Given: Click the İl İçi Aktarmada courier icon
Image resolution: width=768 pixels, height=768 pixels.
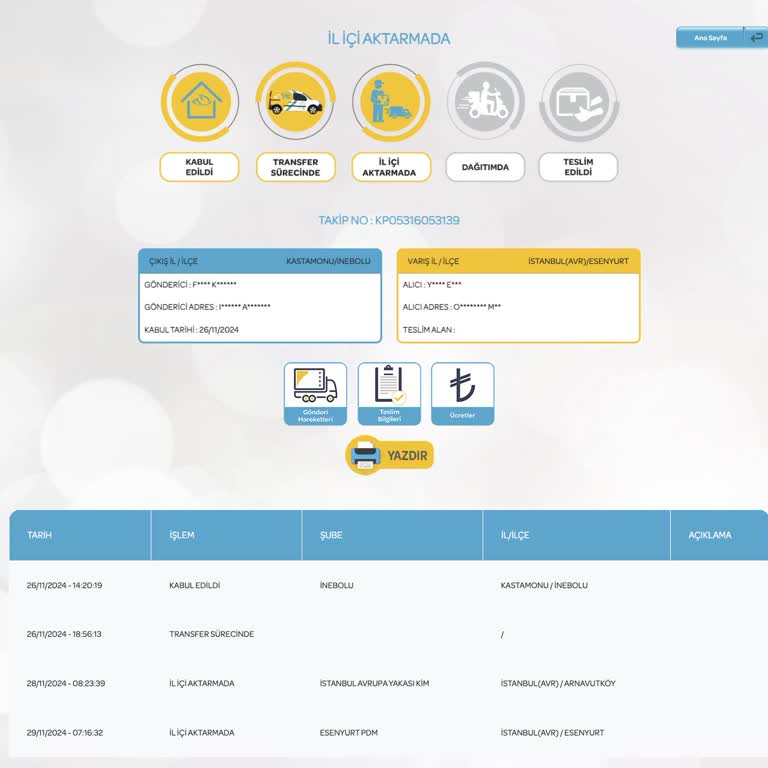Looking at the screenshot, I should [391, 102].
